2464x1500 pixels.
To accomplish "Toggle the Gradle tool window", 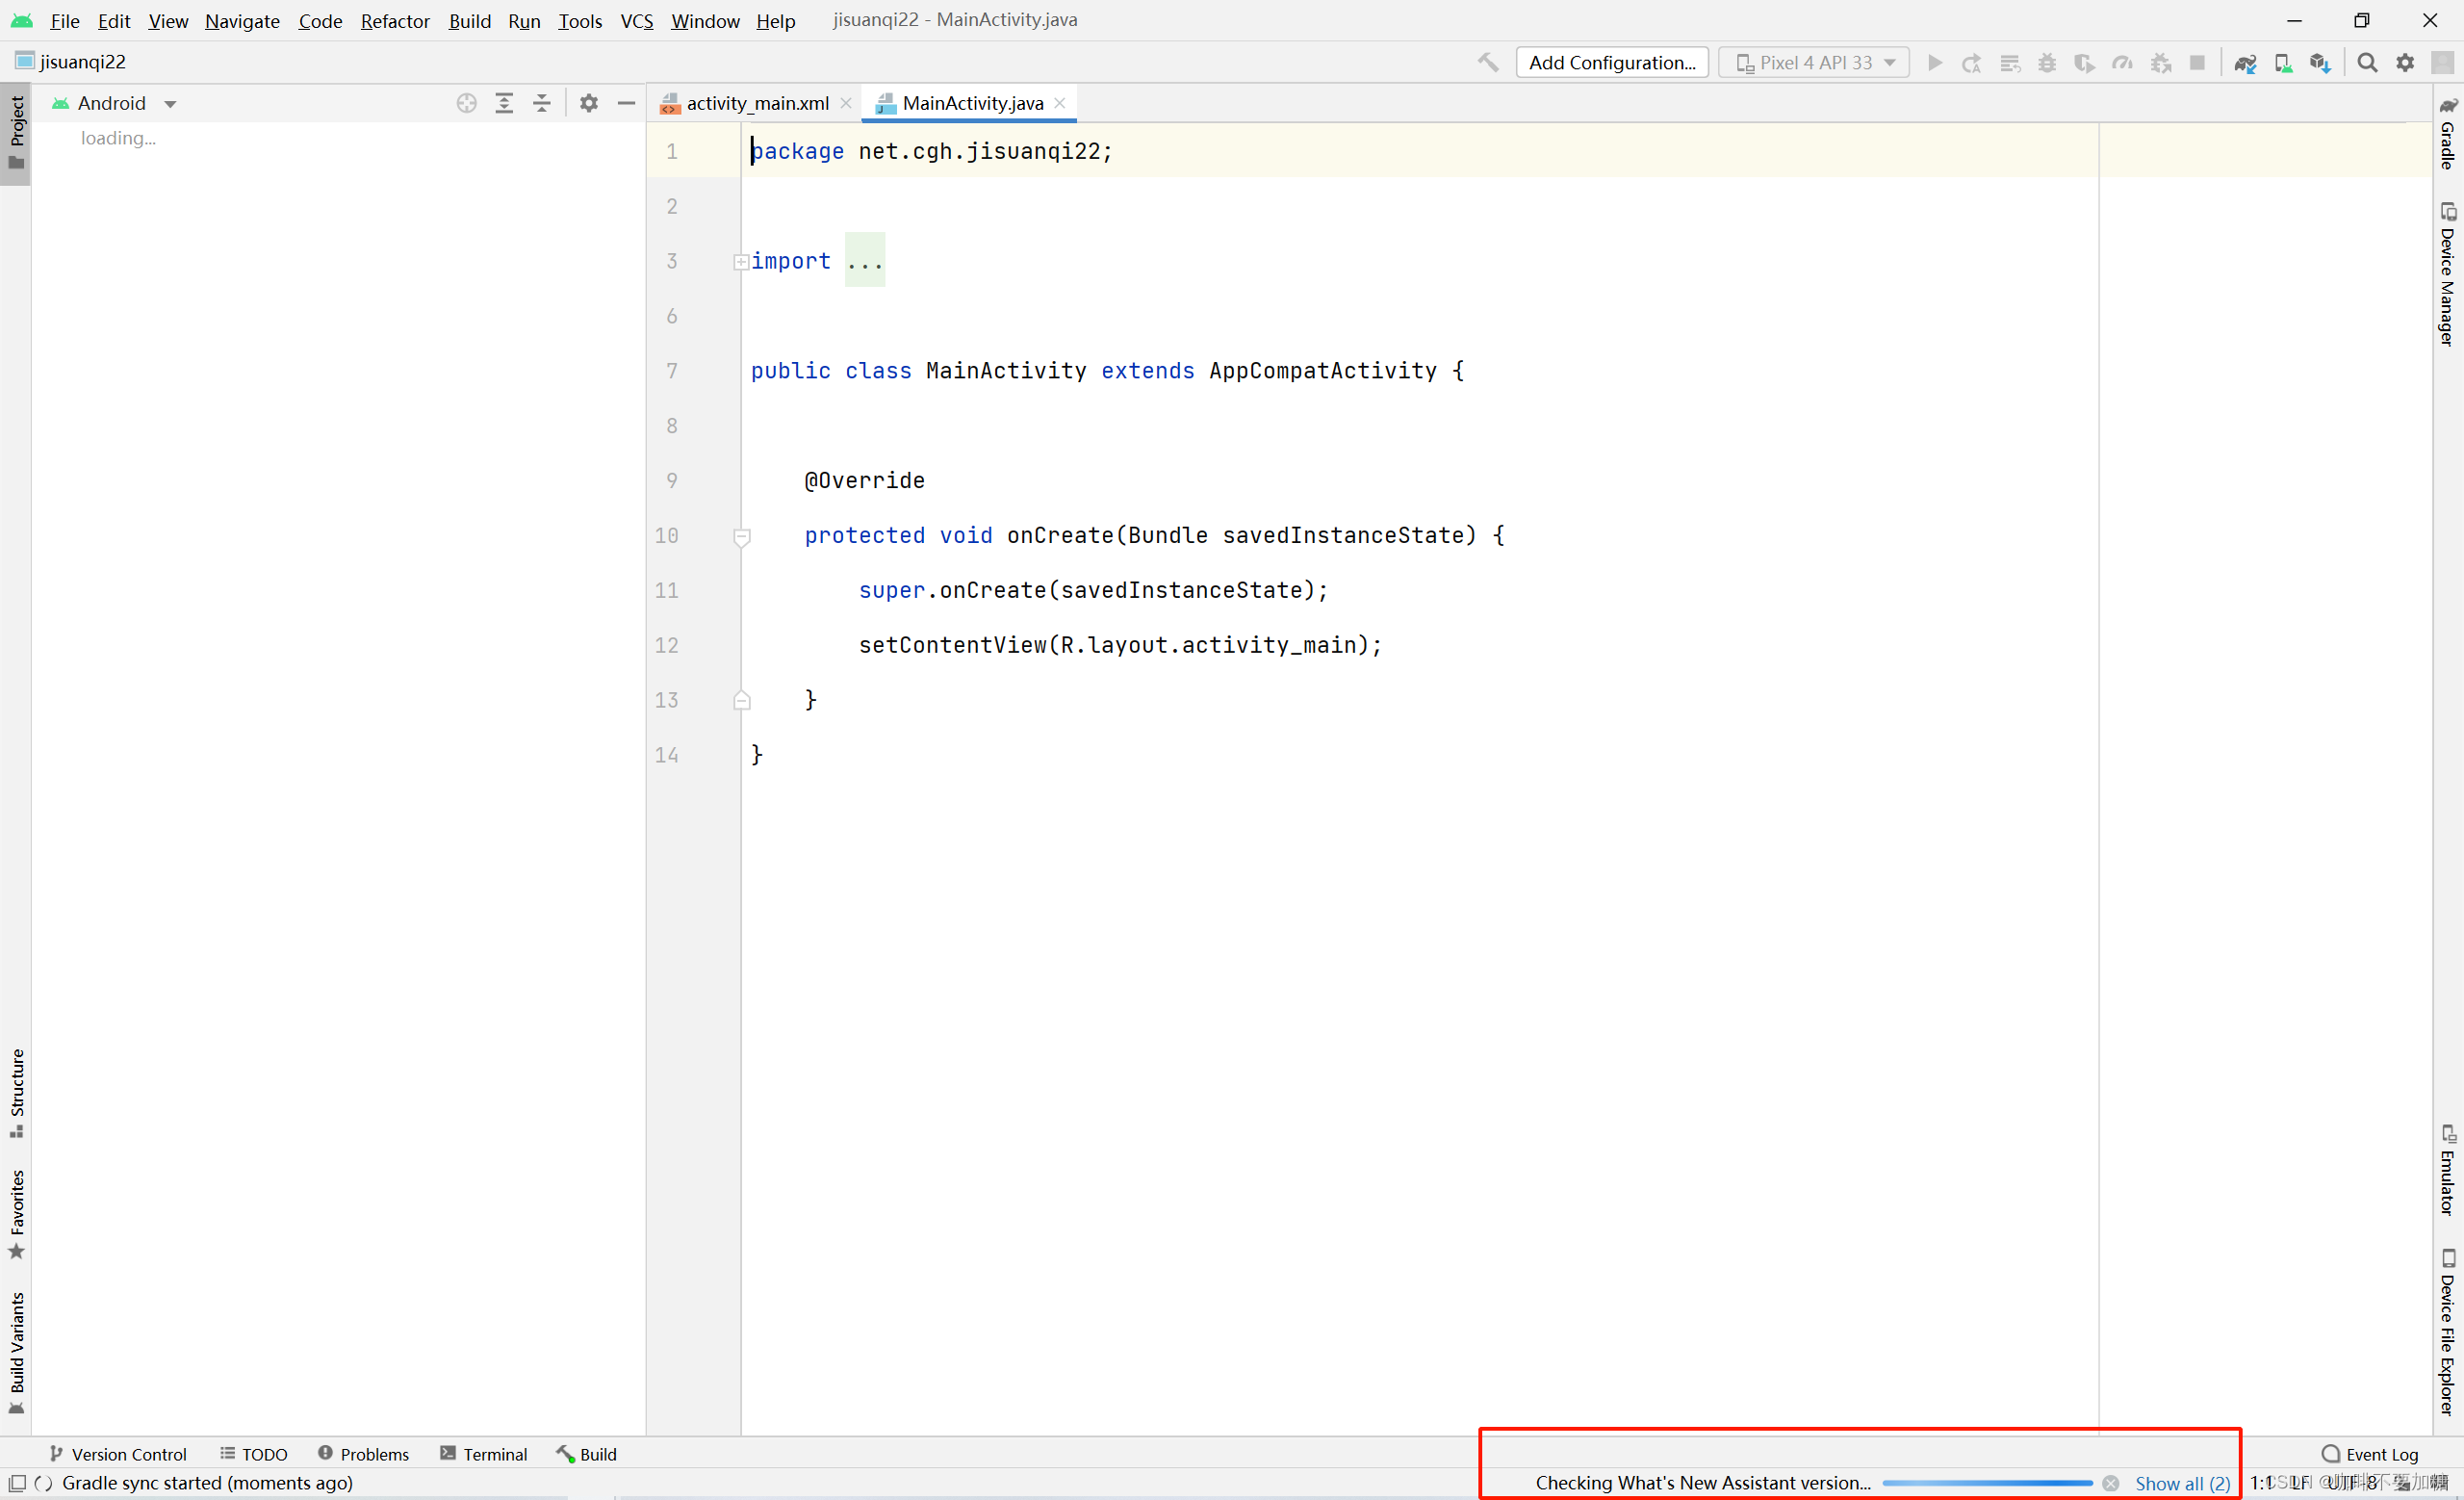I will tap(2447, 134).
